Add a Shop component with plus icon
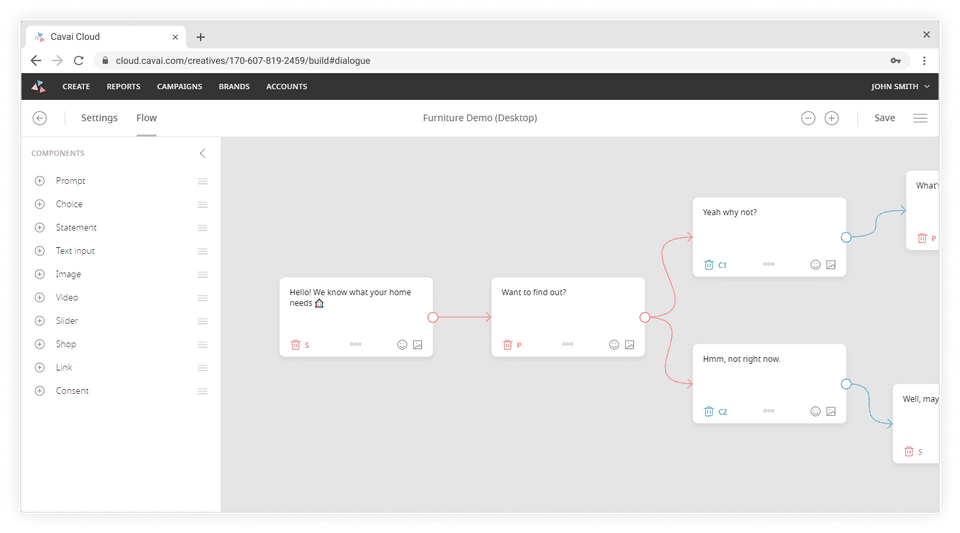The image size is (960, 533). point(40,344)
